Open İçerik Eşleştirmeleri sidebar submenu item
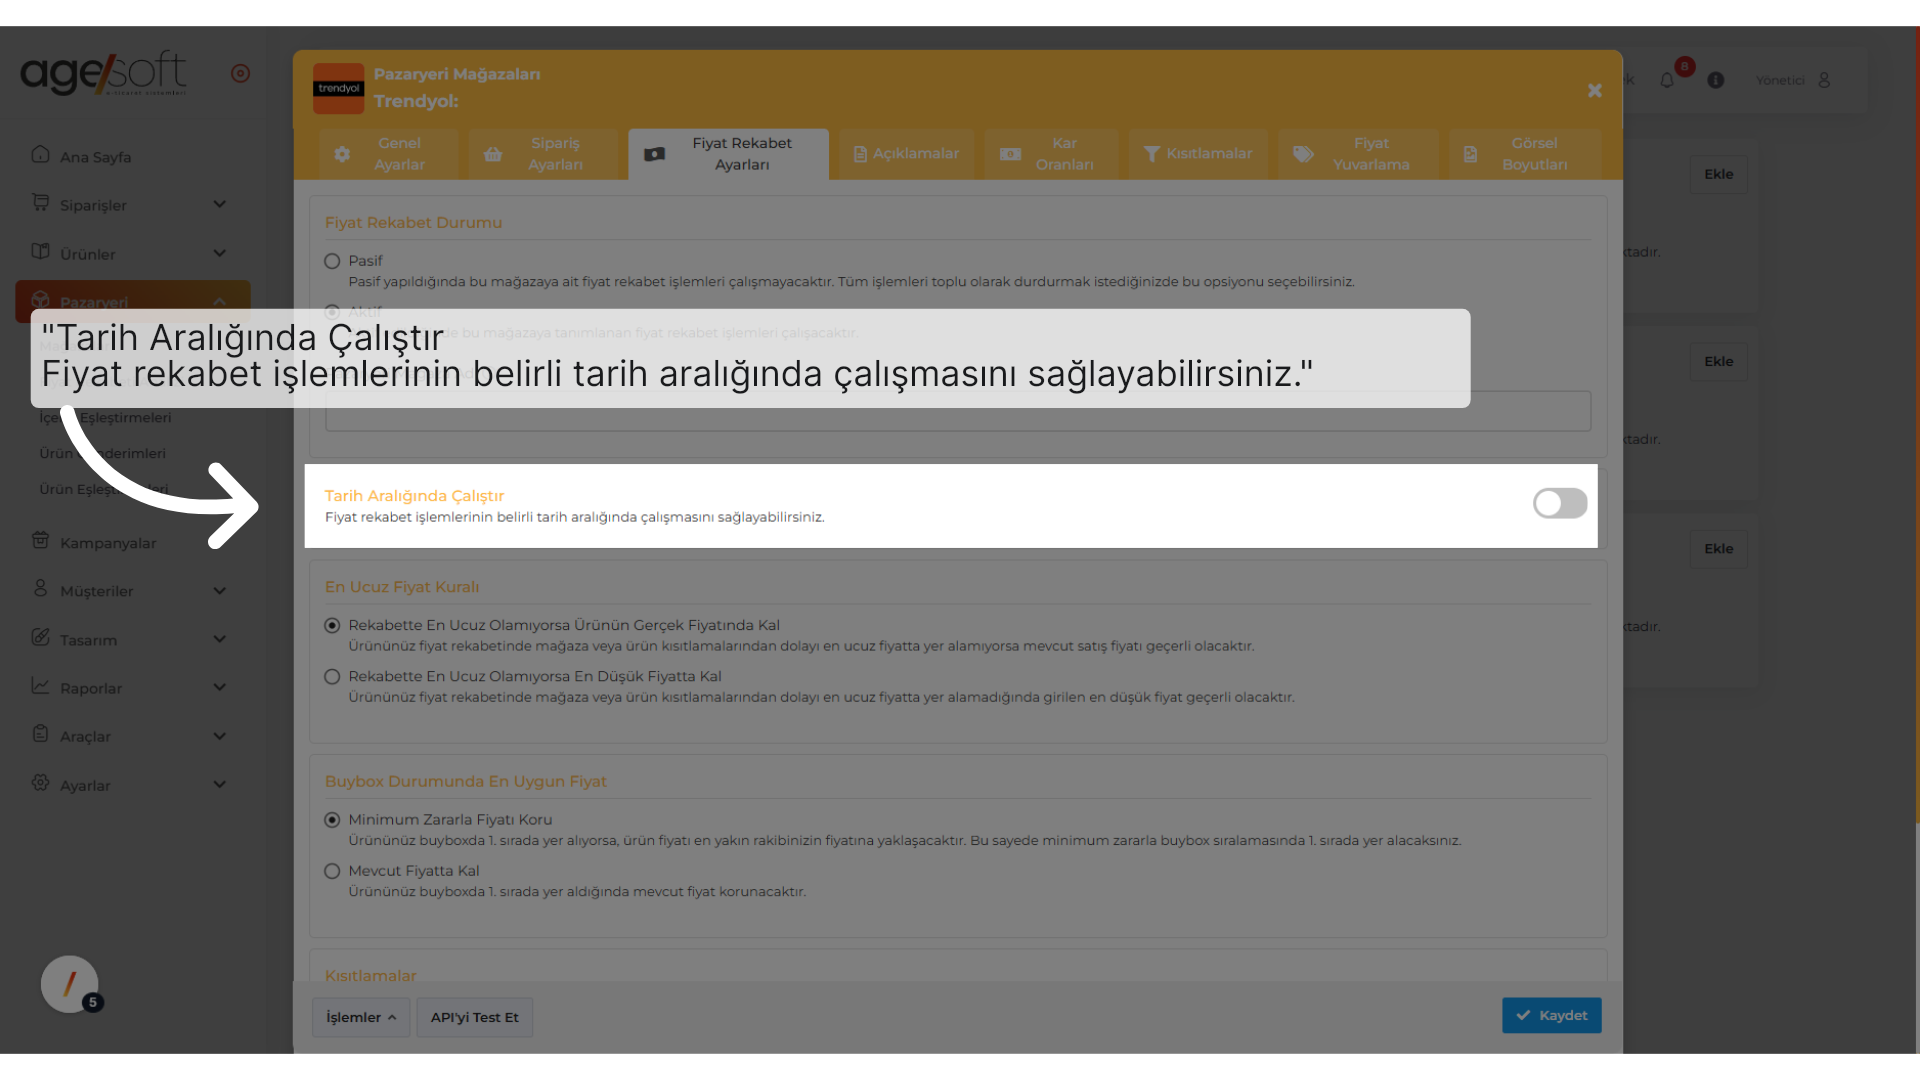Screen dimensions: 1920x1080 click(x=105, y=417)
